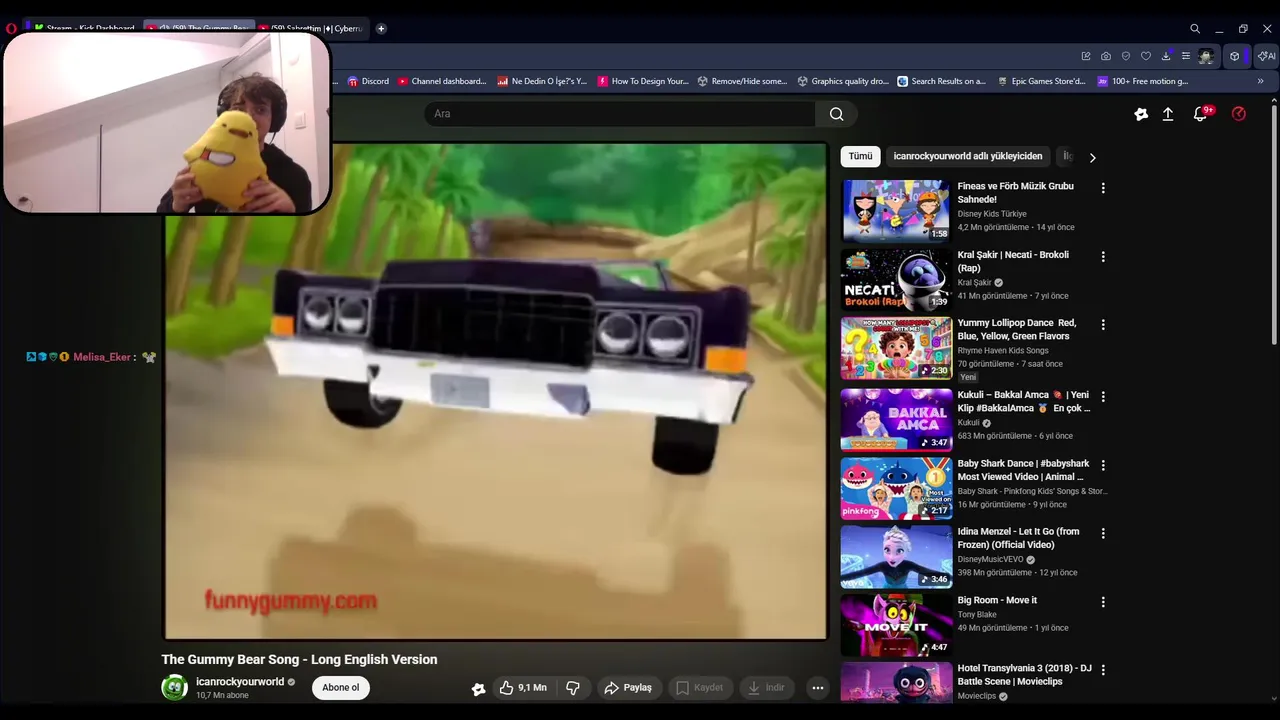
Task: Open the more actions three-dot menu under video
Action: (817, 688)
